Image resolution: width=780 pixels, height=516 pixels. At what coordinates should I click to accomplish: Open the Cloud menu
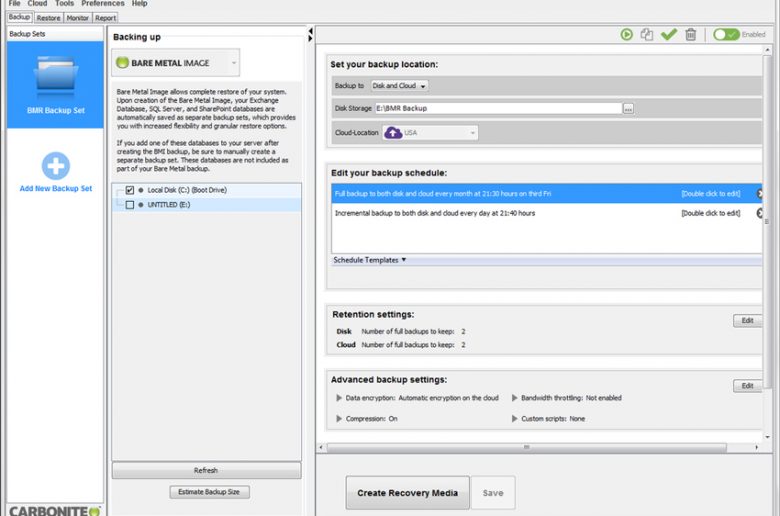click(37, 3)
